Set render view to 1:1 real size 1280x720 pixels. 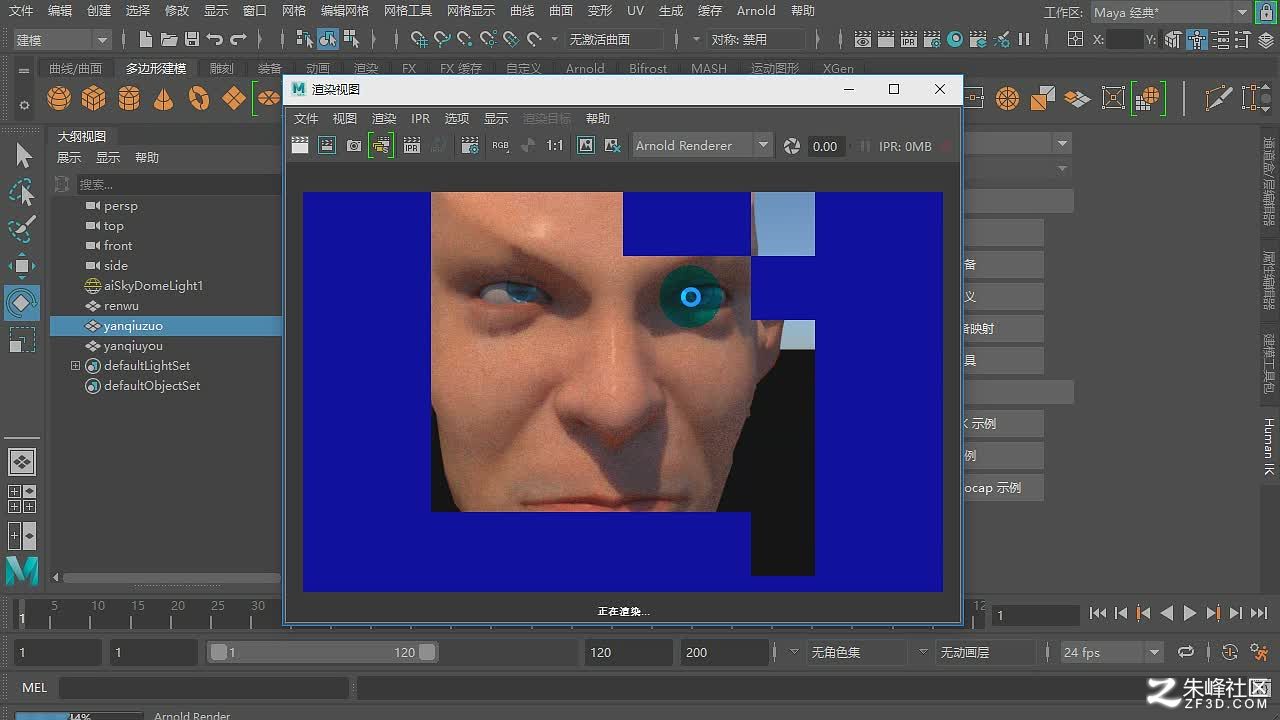coord(555,146)
